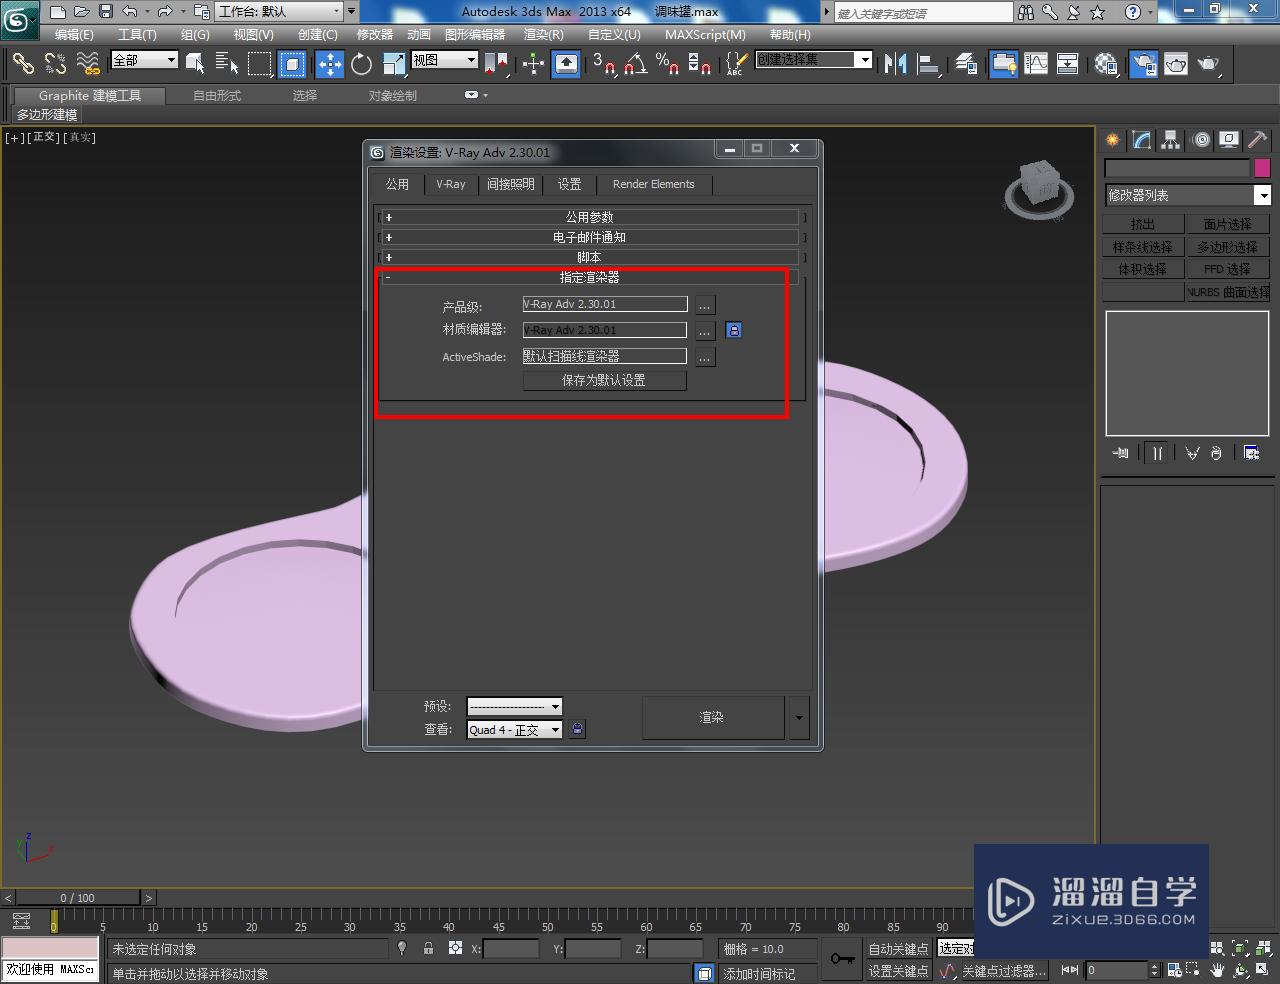Screen dimensions: 1280x984
Task: Apply the 挤出 modifier button
Action: pyautogui.click(x=1143, y=224)
